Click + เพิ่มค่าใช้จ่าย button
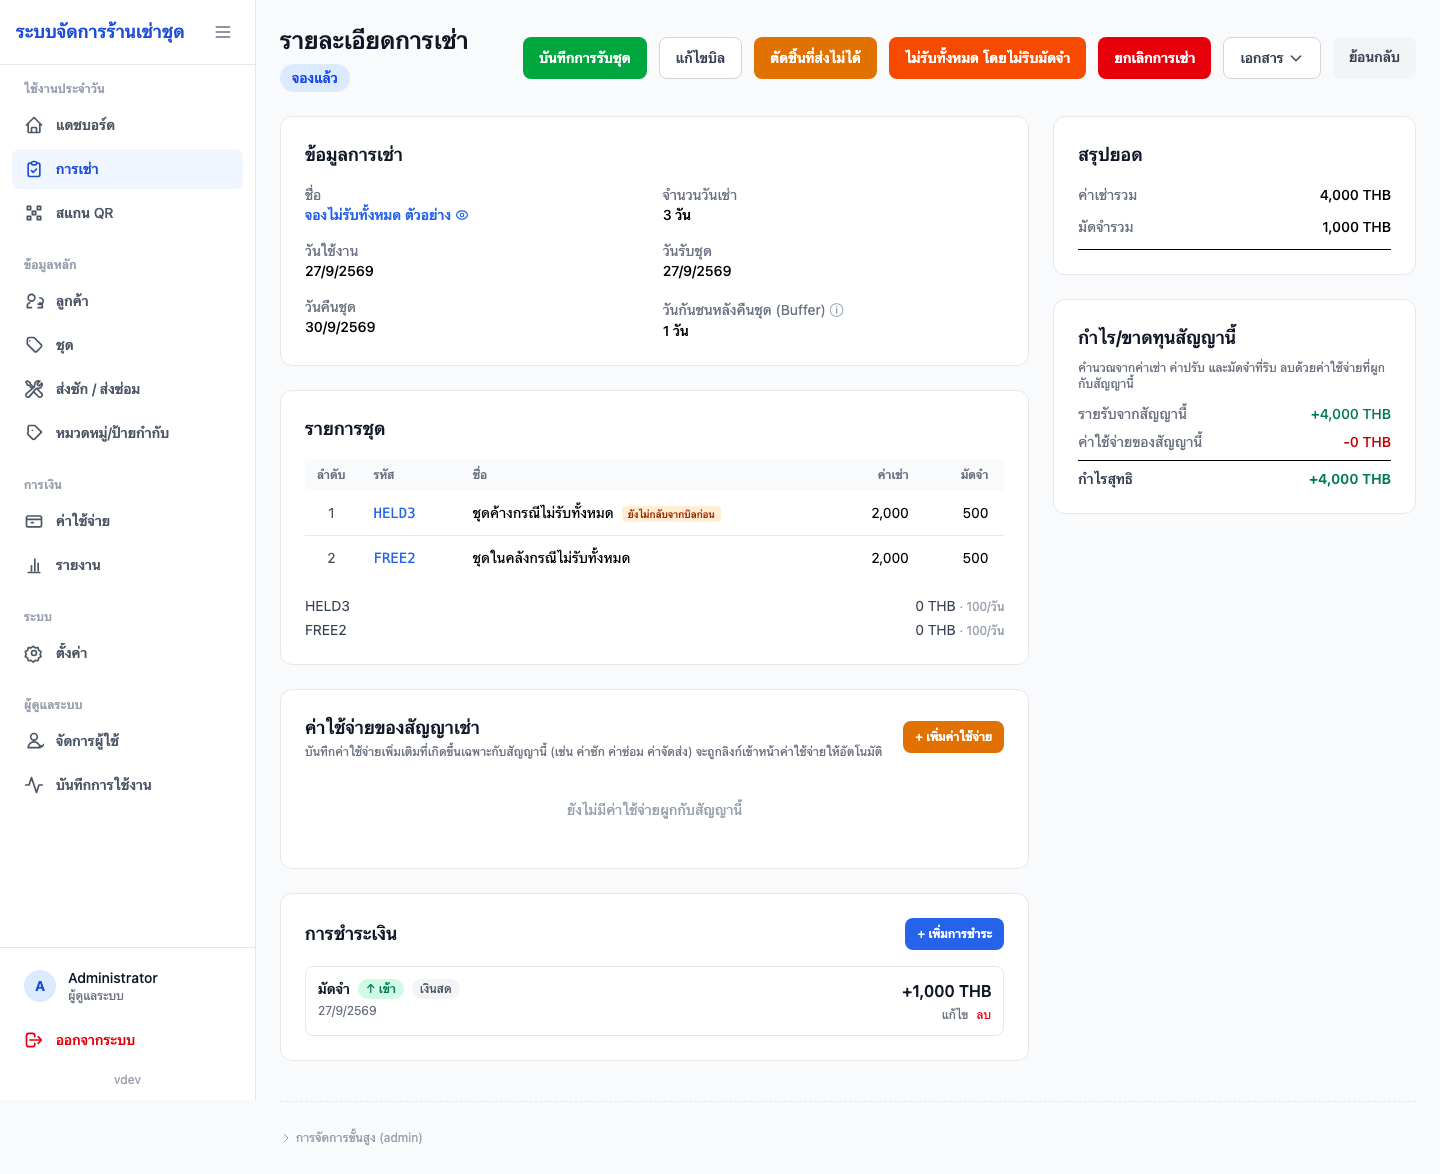The width and height of the screenshot is (1440, 1174). [x=953, y=737]
